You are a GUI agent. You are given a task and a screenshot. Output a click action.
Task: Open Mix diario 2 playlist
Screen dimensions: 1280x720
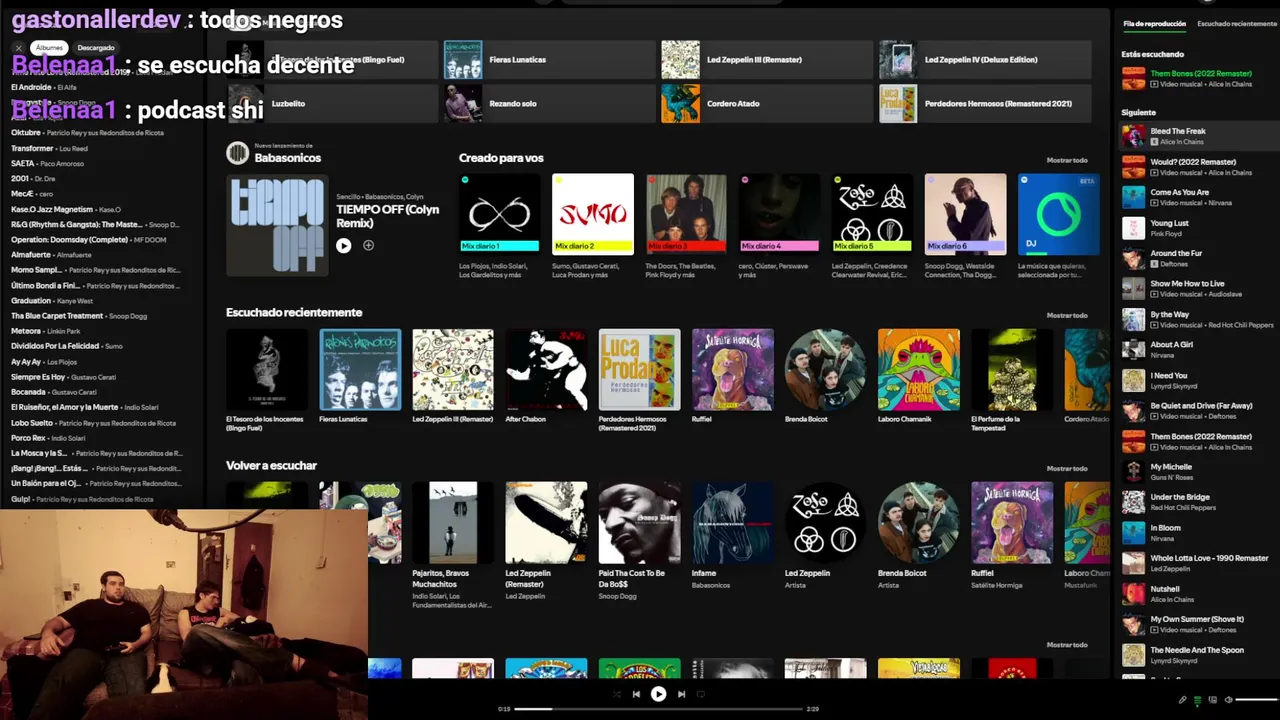tap(593, 214)
